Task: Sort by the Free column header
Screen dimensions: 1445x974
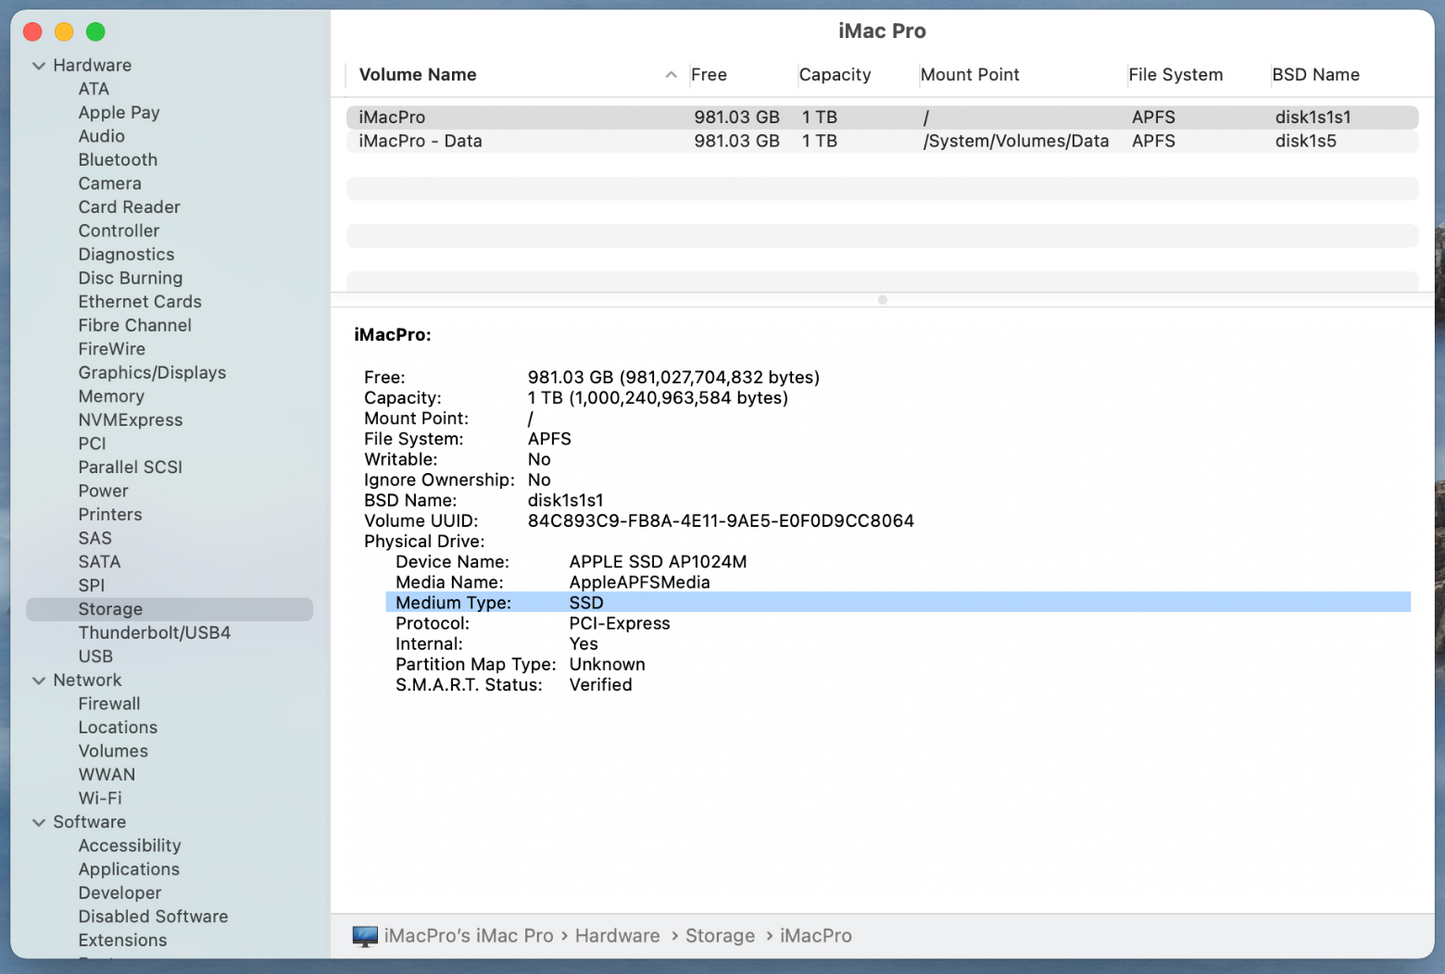Action: [x=709, y=75]
